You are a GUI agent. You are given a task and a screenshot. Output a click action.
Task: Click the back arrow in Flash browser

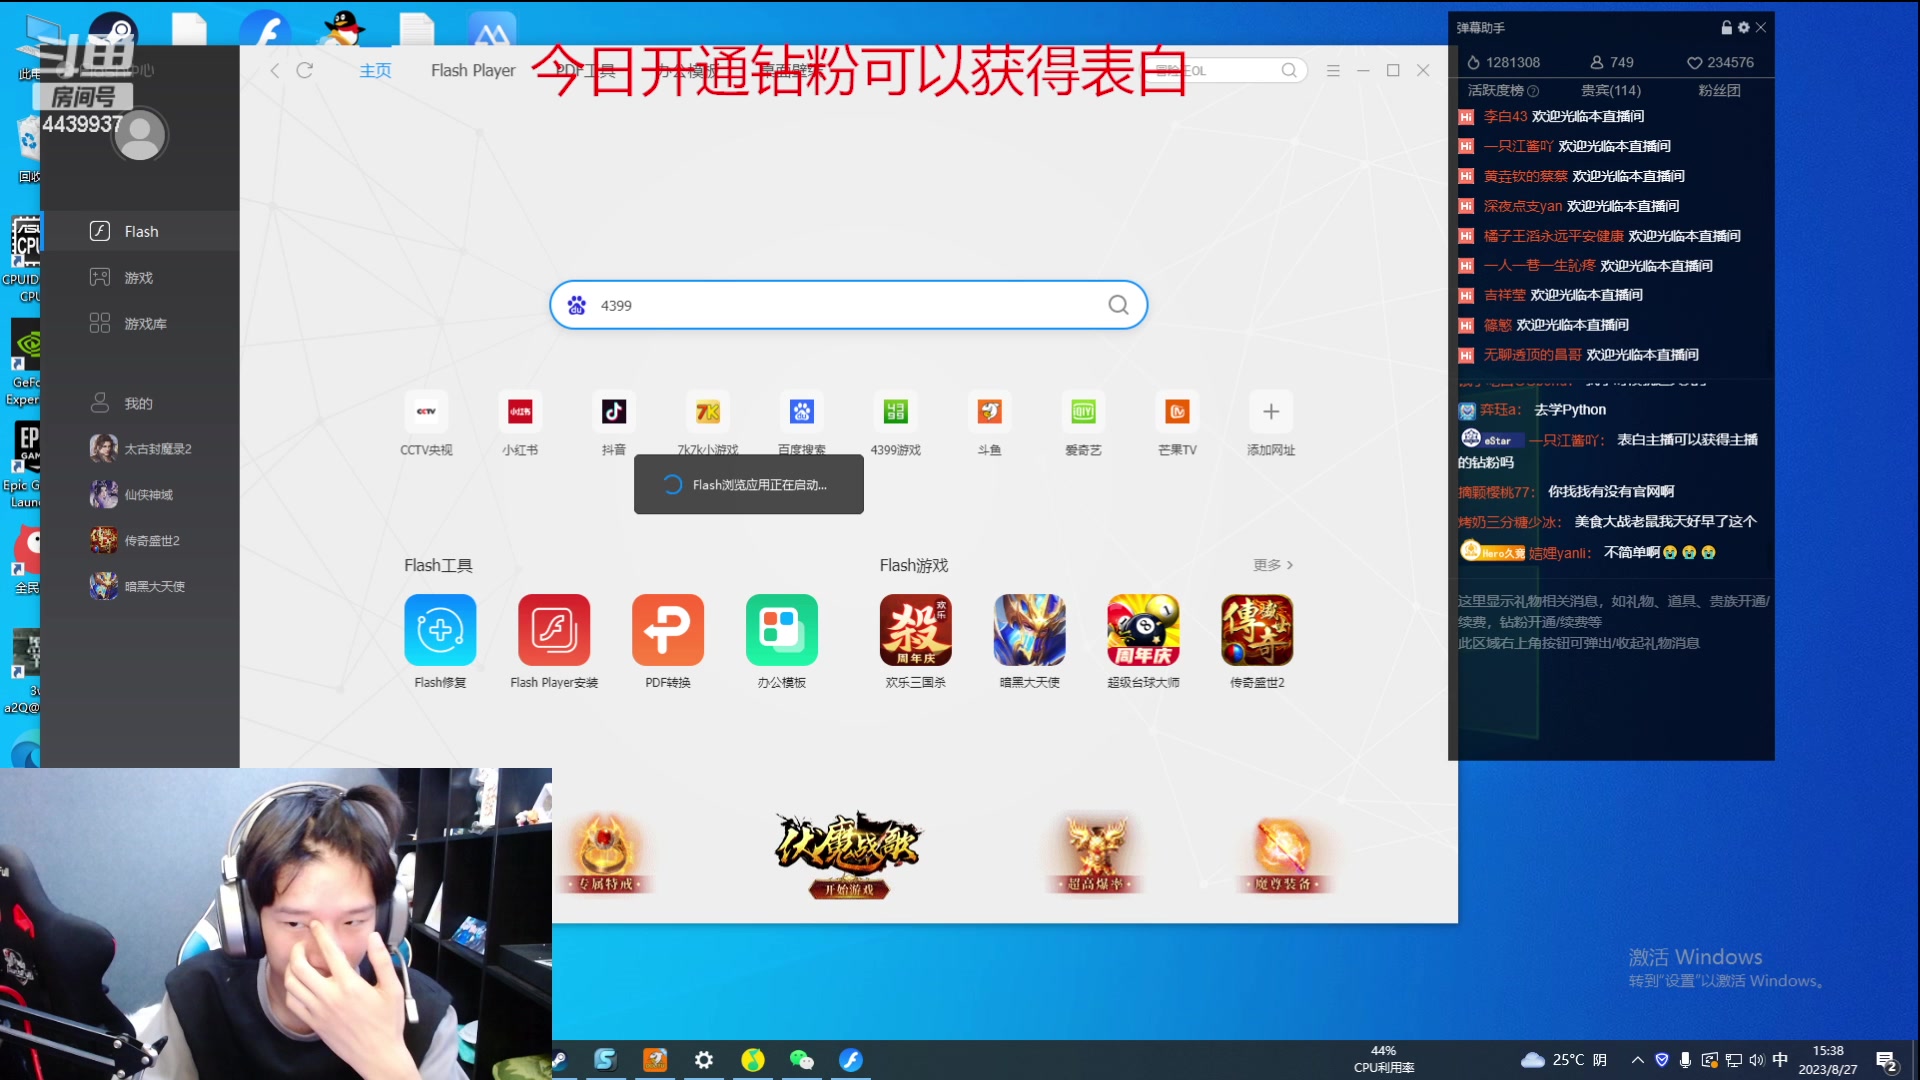point(274,70)
